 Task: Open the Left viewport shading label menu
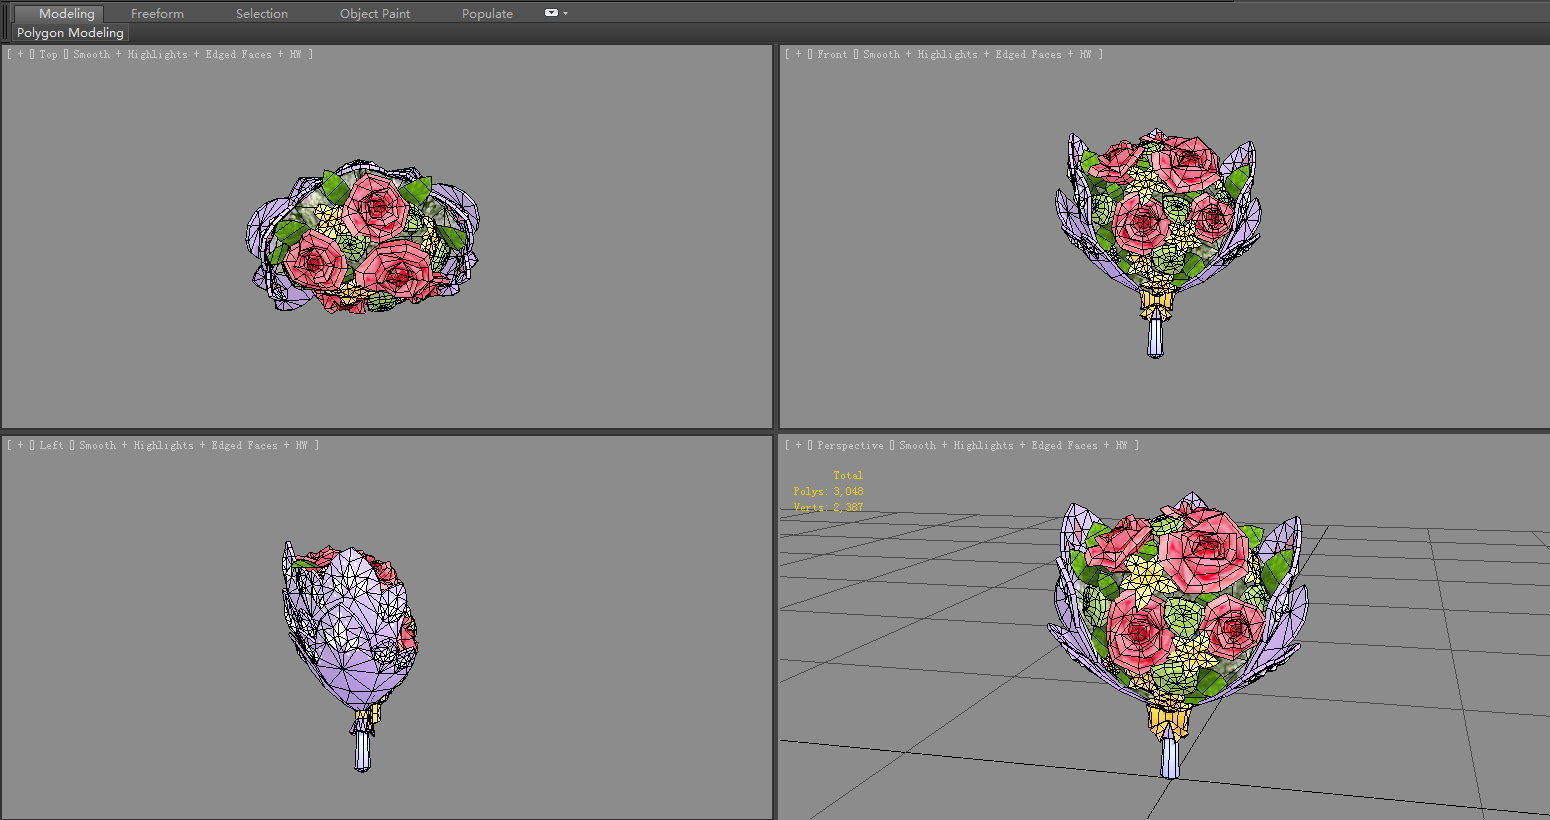coord(193,445)
